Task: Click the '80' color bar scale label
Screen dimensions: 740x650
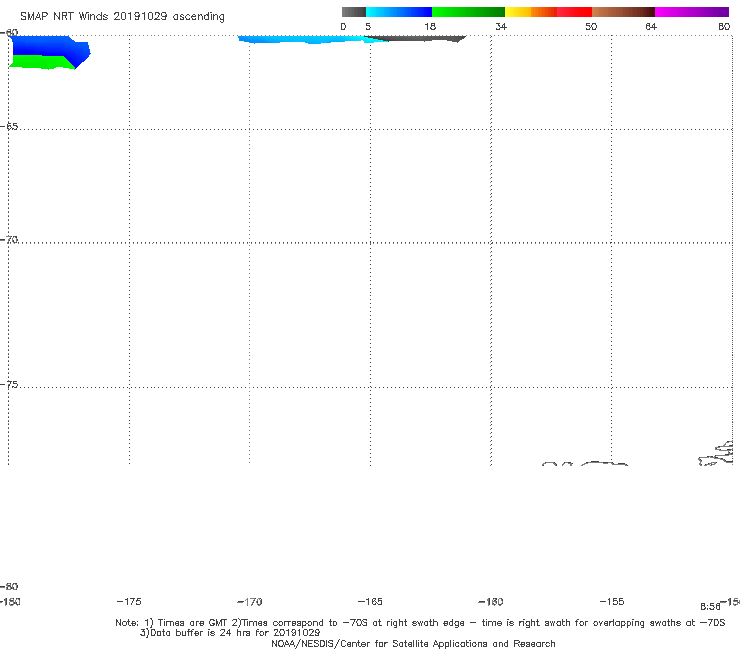Action: (724, 27)
